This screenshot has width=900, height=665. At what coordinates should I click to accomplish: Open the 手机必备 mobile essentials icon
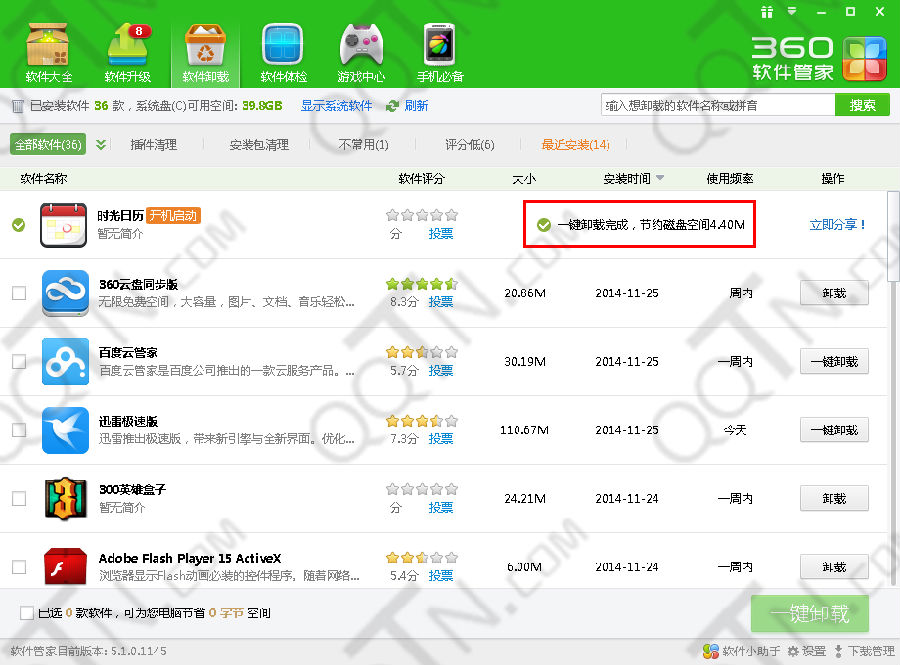tap(440, 52)
